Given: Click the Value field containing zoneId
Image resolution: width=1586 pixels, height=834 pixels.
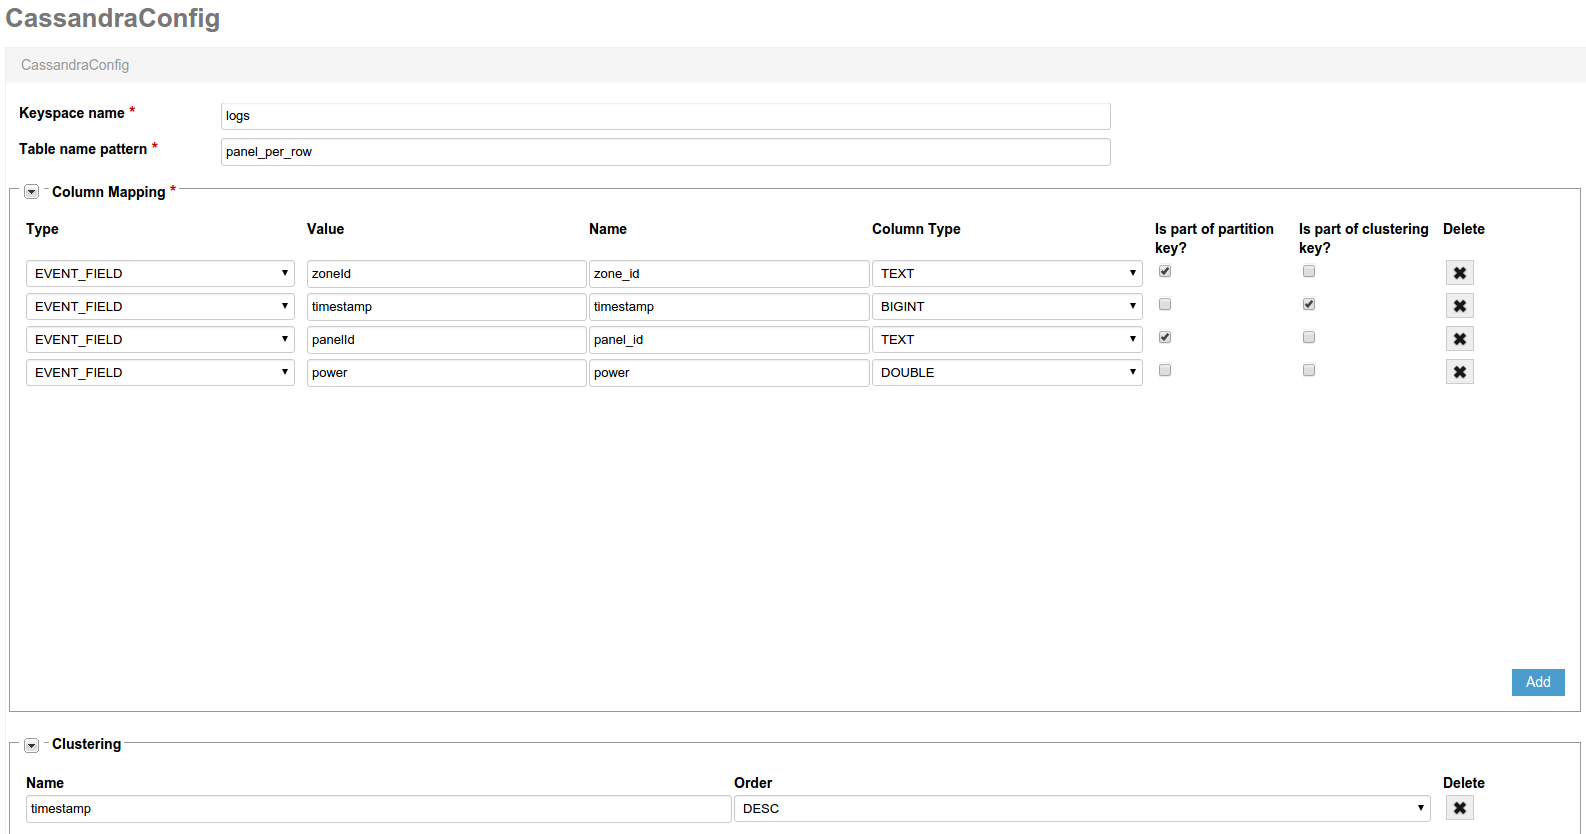Looking at the screenshot, I should [446, 273].
